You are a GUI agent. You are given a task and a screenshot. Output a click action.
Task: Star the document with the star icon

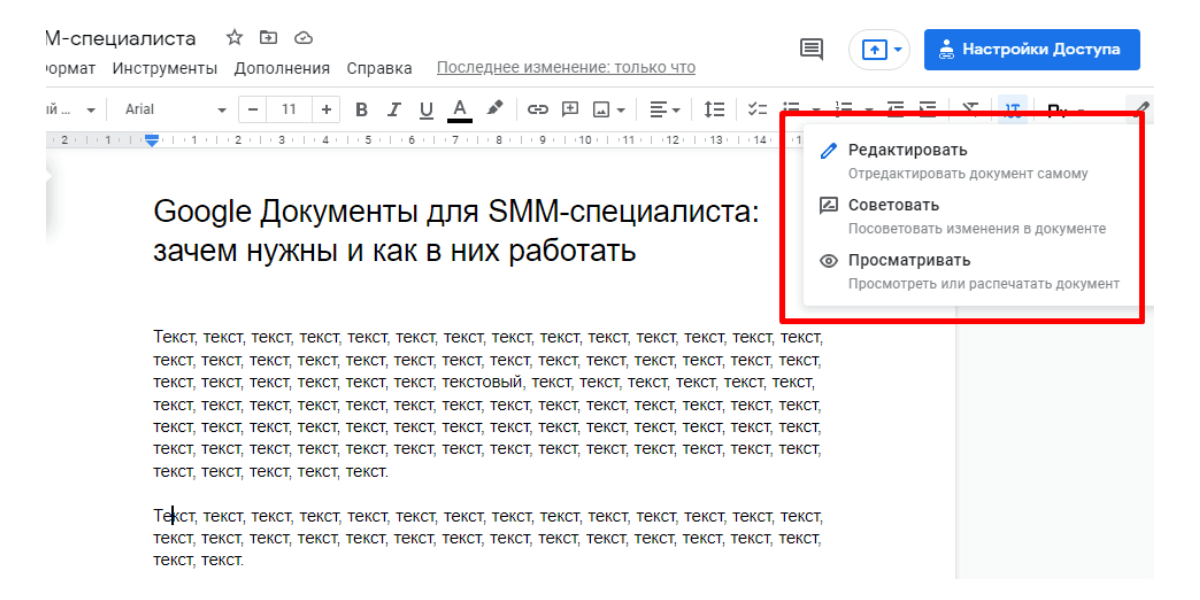[x=235, y=38]
